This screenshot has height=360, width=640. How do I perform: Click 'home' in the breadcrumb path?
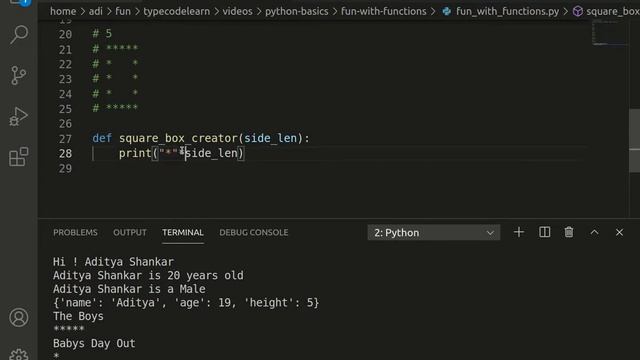point(63,11)
